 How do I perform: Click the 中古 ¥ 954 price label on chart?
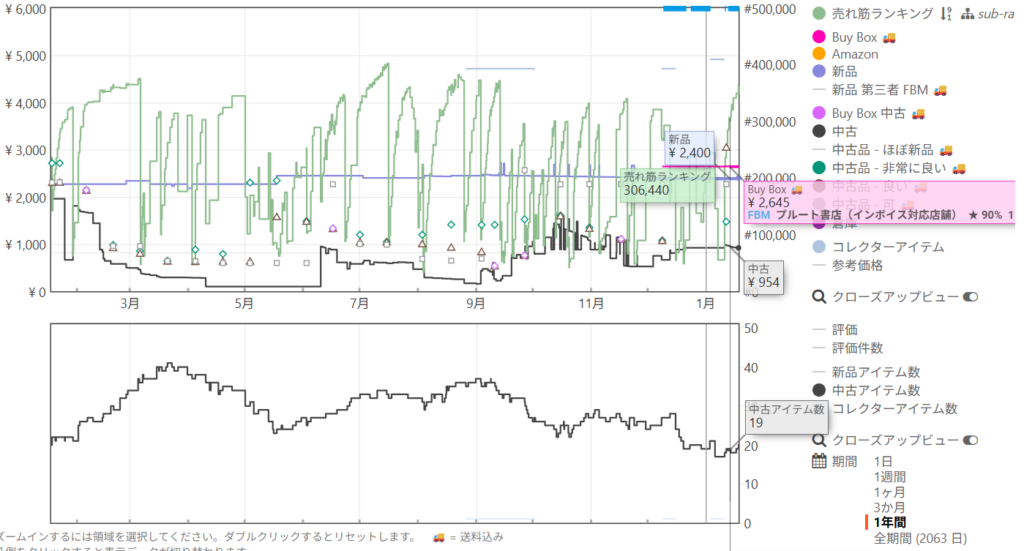763,276
